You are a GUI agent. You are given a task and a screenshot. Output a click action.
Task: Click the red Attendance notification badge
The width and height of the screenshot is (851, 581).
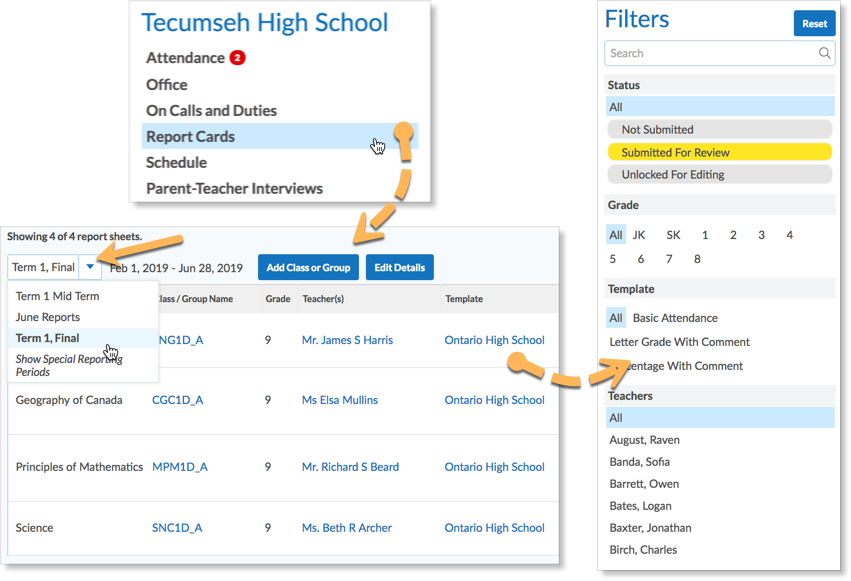(x=237, y=58)
